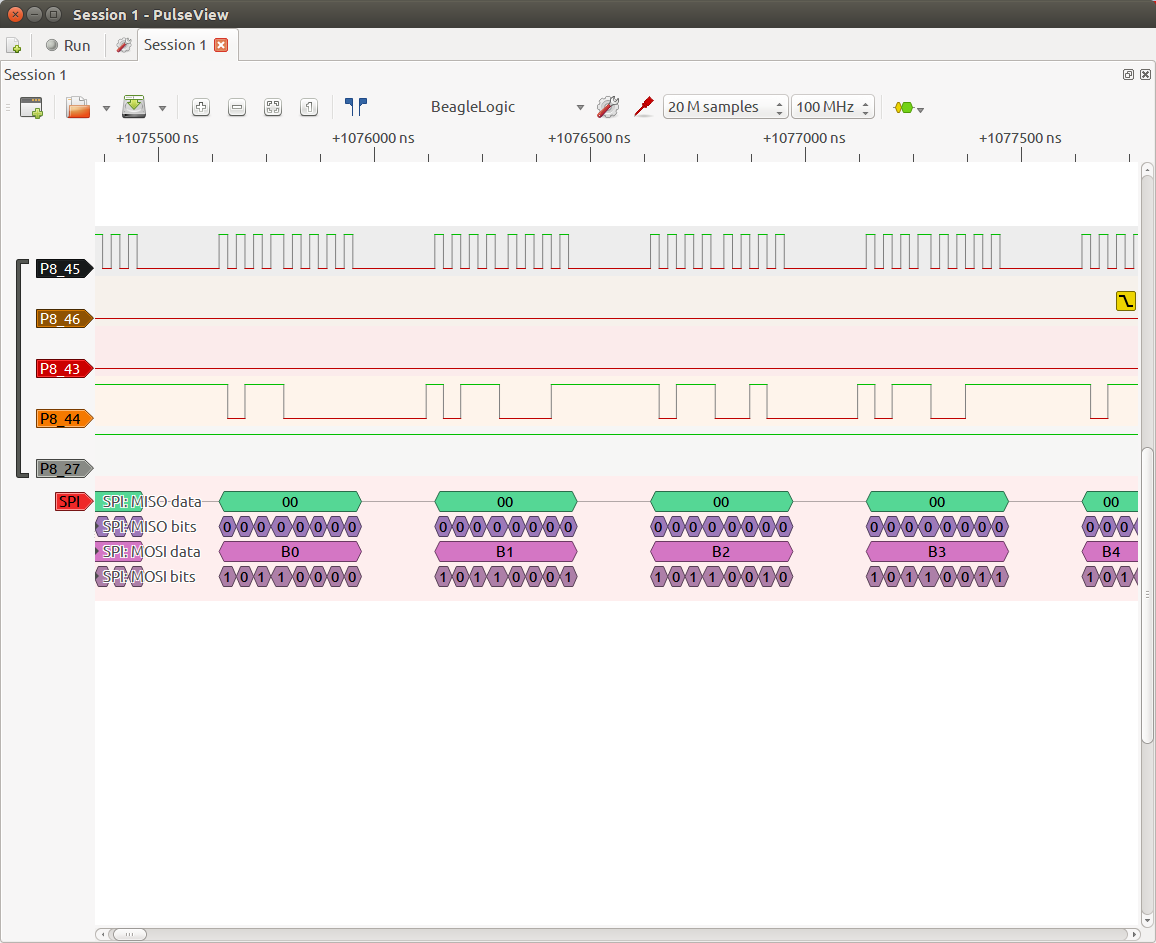This screenshot has width=1156, height=943.
Task: Toggle the show cursors button
Action: [x=356, y=107]
